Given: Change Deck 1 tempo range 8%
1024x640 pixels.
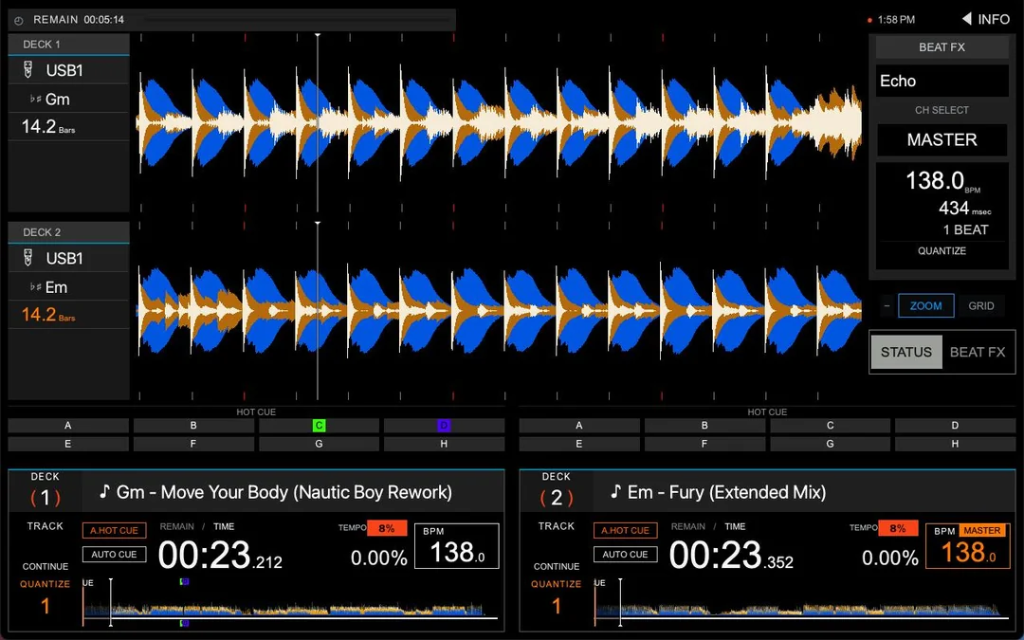Looking at the screenshot, I should click(387, 528).
